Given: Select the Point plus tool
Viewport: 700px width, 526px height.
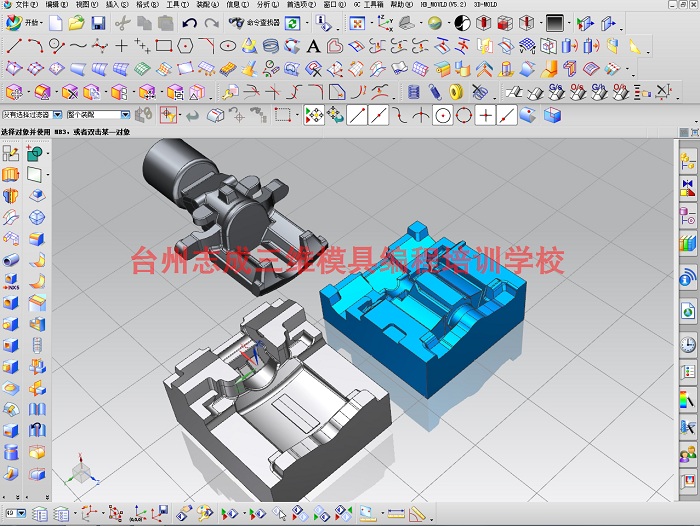Looking at the screenshot, I should point(121,46).
